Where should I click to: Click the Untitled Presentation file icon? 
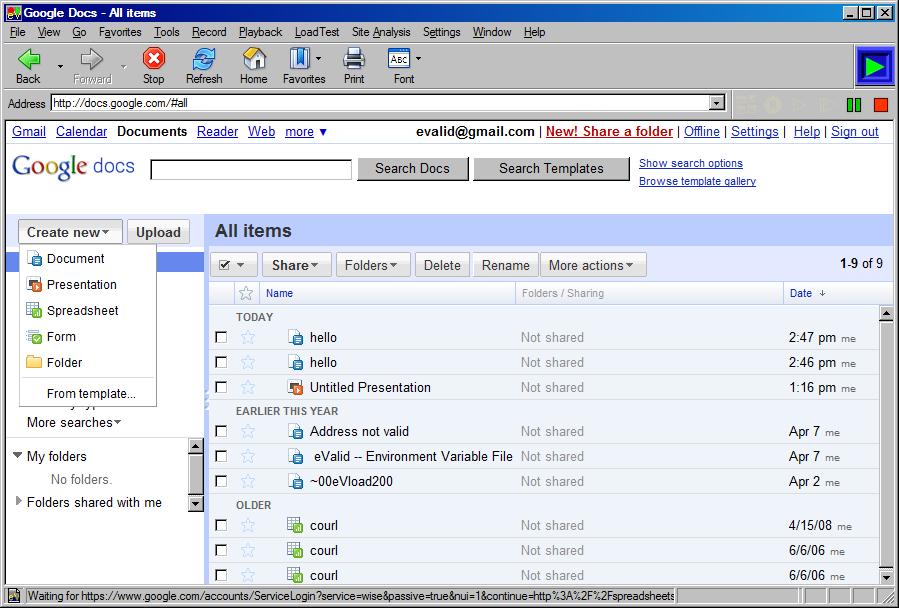click(295, 388)
